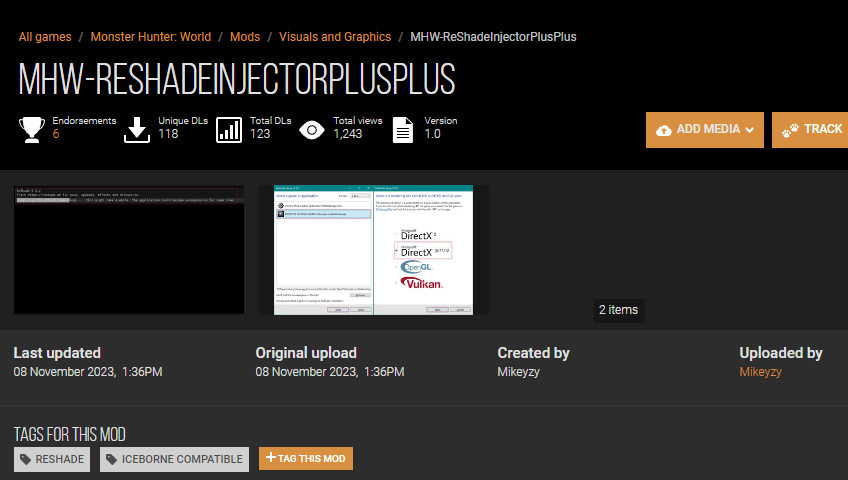Select the ICEBORNE COMPATIBLE tag

(x=174, y=459)
